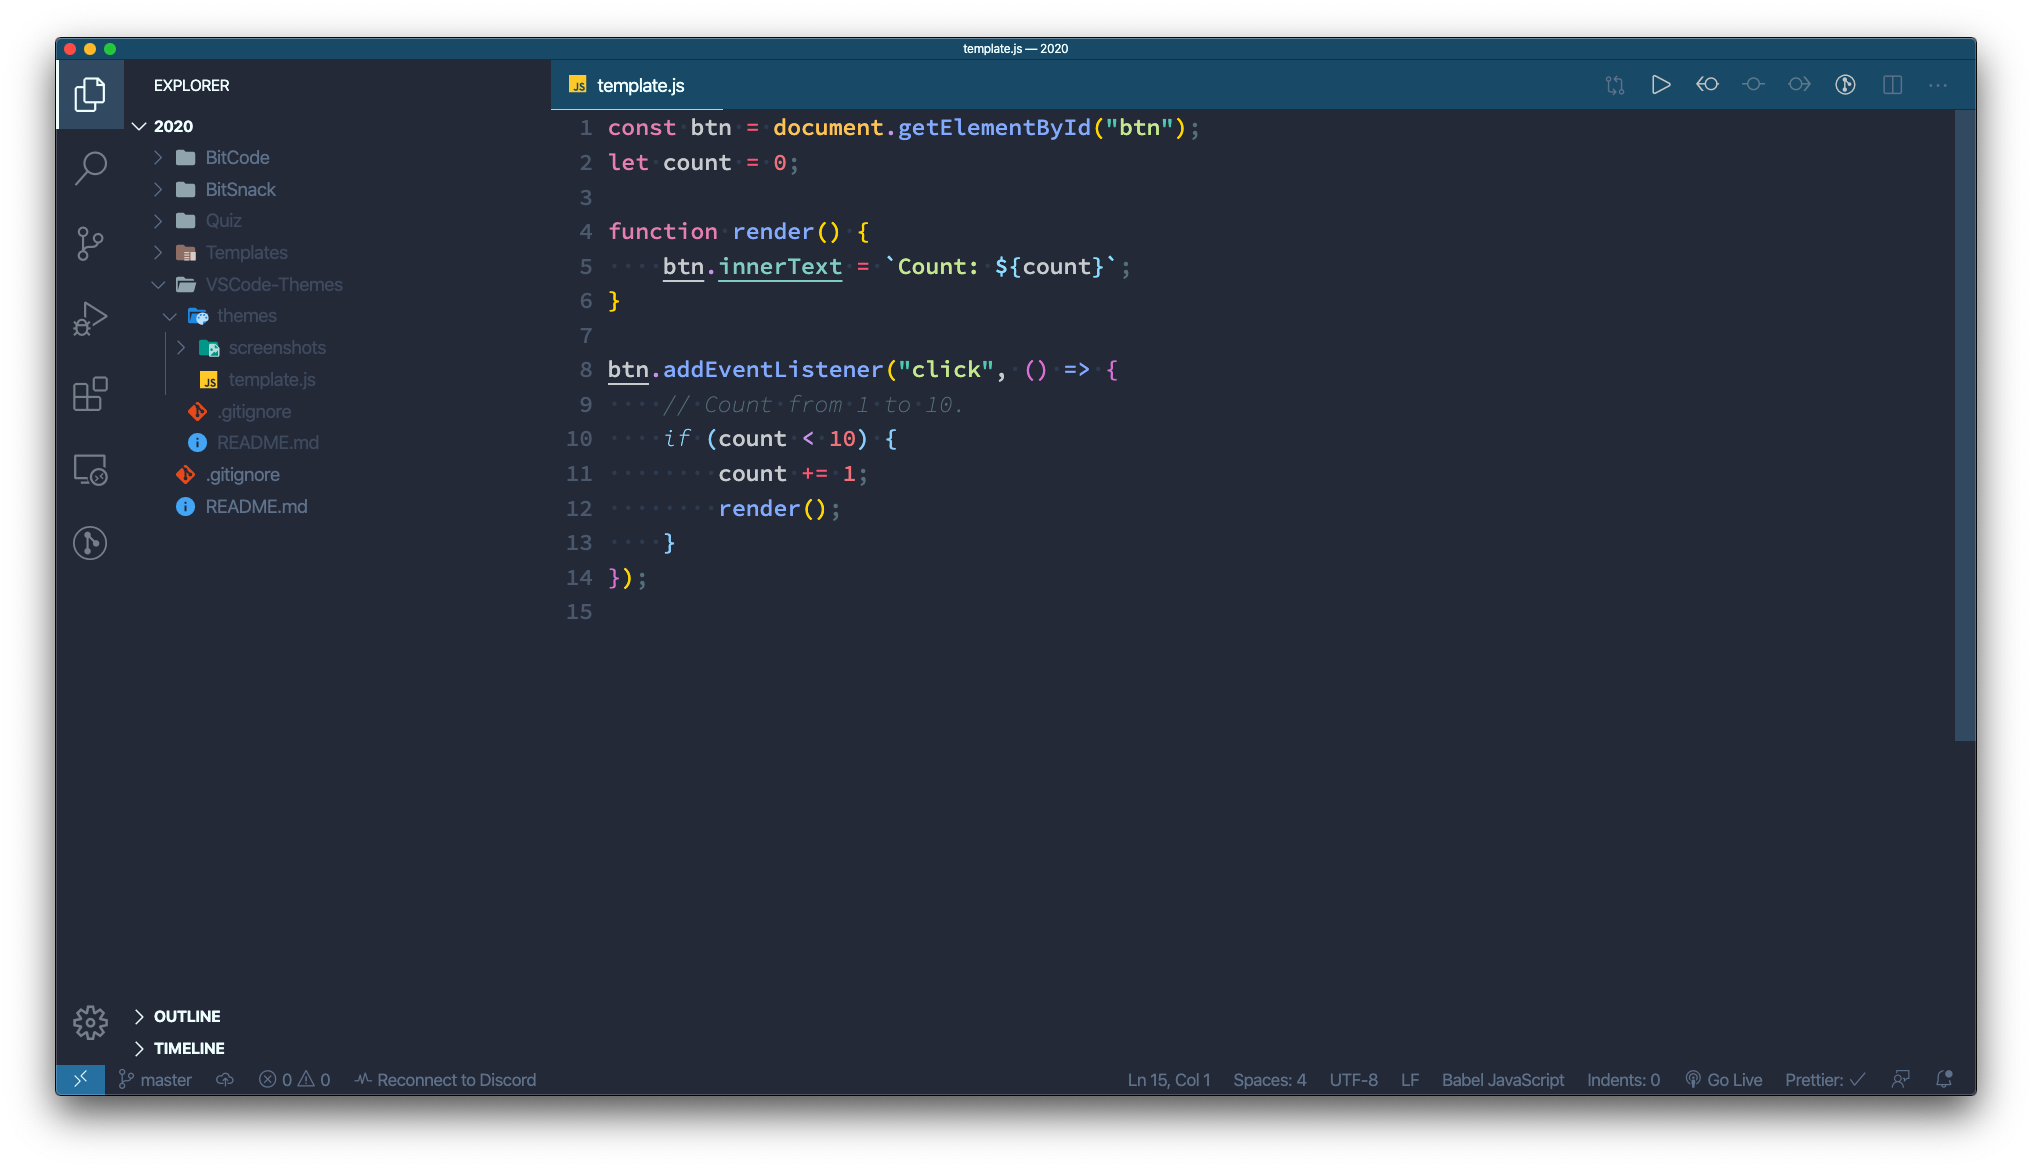Open the Run and Debug view
Image resolution: width=2032 pixels, height=1169 pixels.
click(90, 319)
